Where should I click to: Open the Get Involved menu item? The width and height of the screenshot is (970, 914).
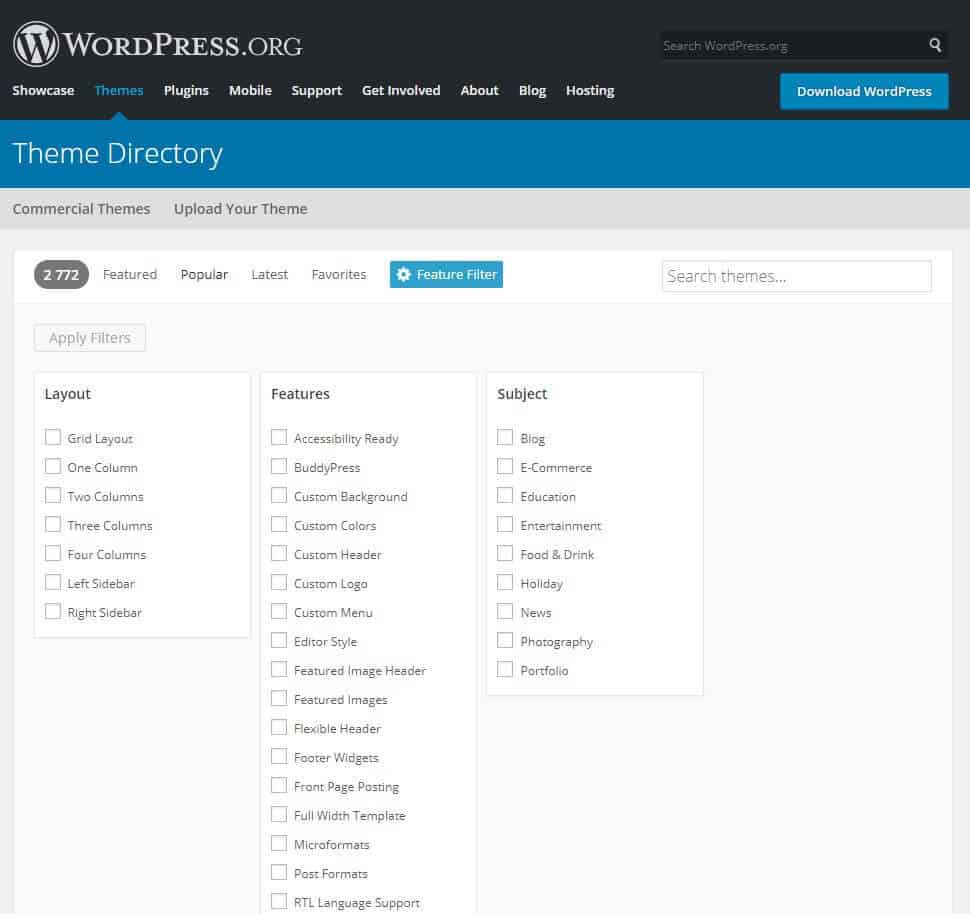point(401,90)
